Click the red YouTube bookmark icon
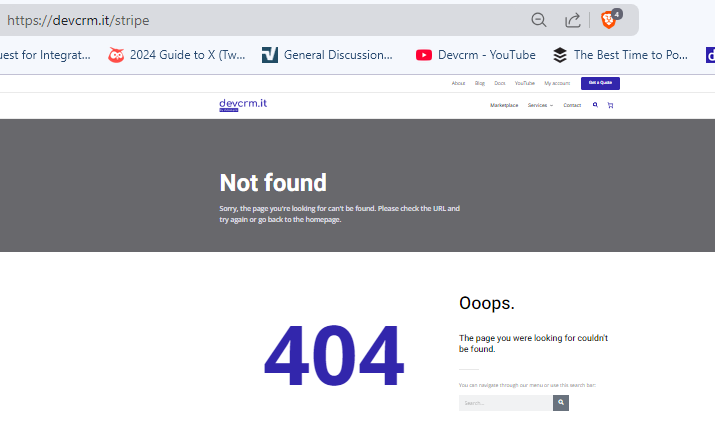Screen dimensions: 715x442 click(424, 55)
